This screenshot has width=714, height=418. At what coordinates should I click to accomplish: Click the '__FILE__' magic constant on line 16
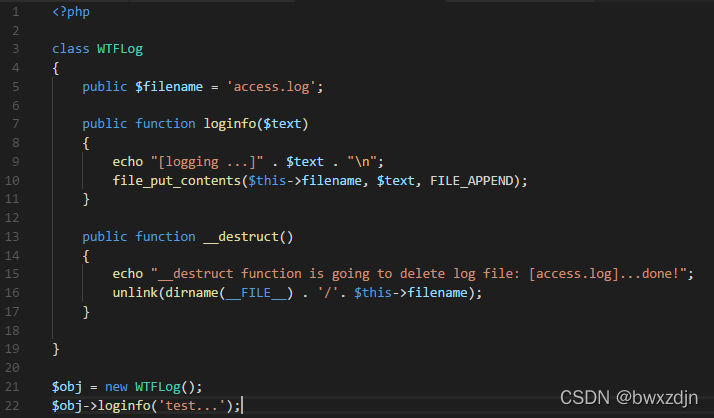256,293
